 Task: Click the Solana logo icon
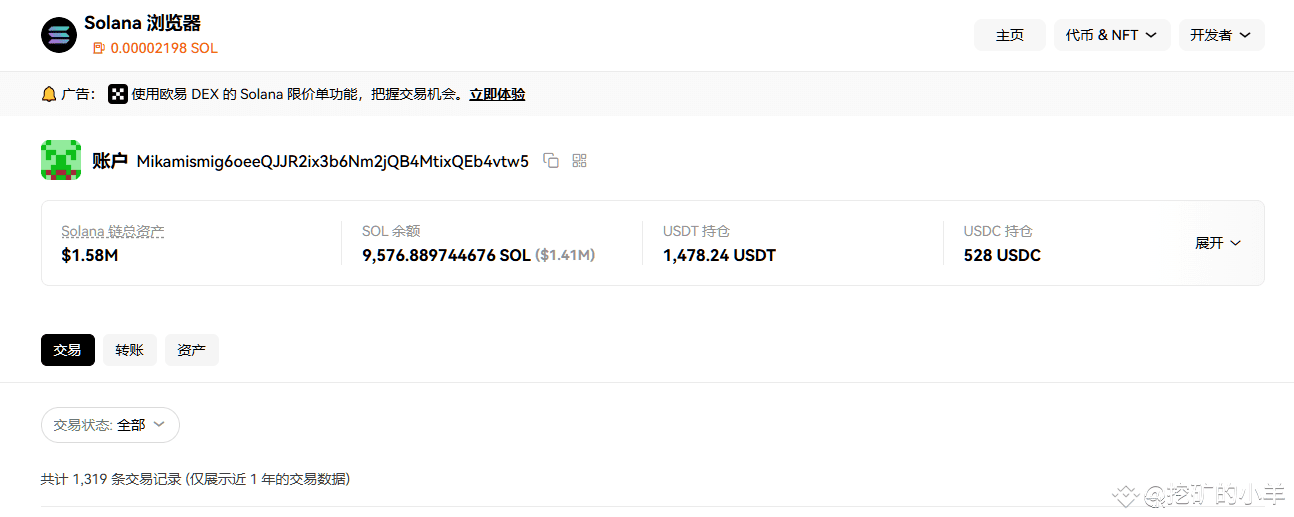[x=59, y=35]
